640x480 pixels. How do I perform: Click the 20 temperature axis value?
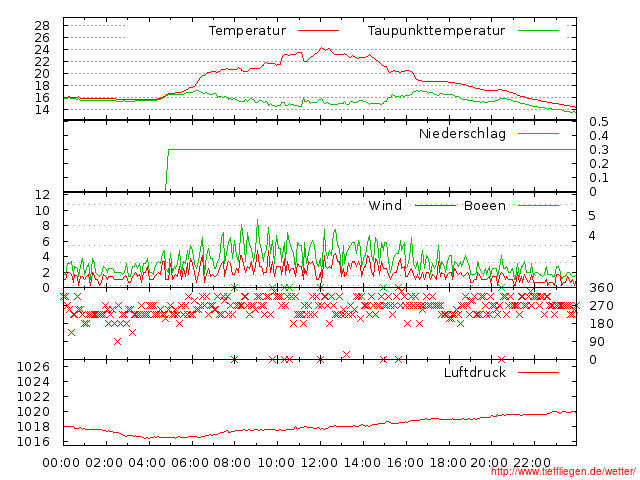click(x=42, y=73)
